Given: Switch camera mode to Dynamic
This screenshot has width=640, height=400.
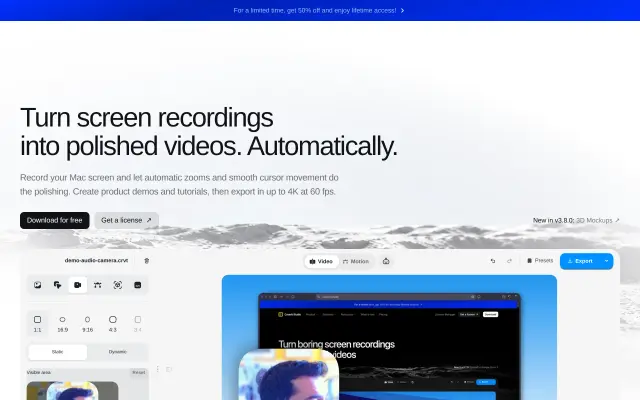Looking at the screenshot, I should pos(118,352).
